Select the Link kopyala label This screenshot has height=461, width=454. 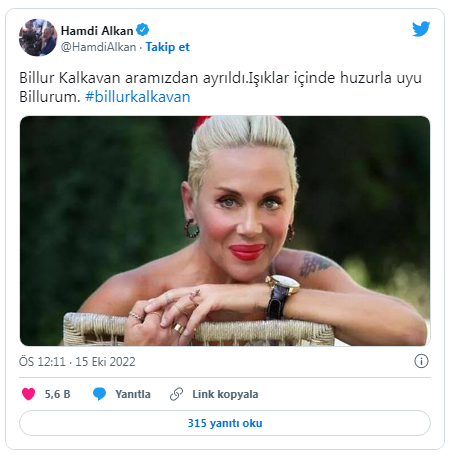[x=225, y=394]
